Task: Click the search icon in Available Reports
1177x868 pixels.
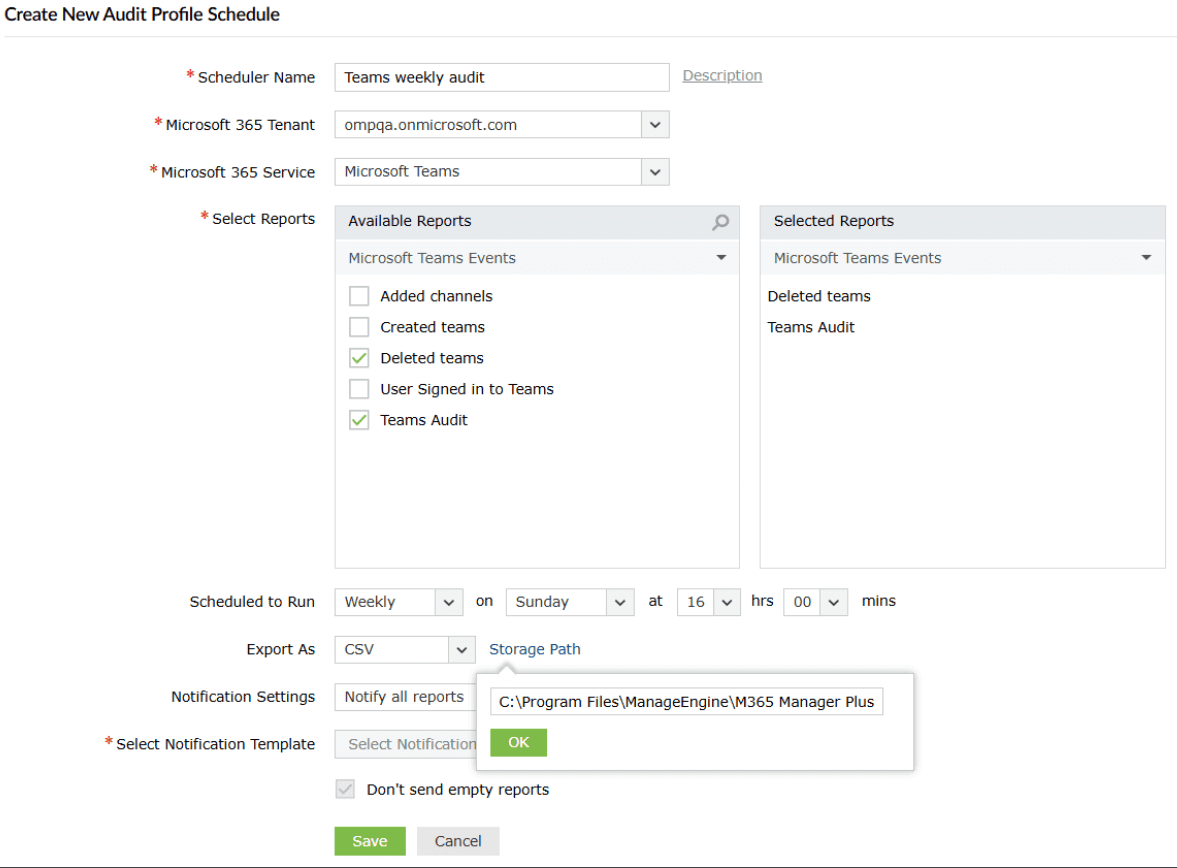Action: tap(720, 222)
